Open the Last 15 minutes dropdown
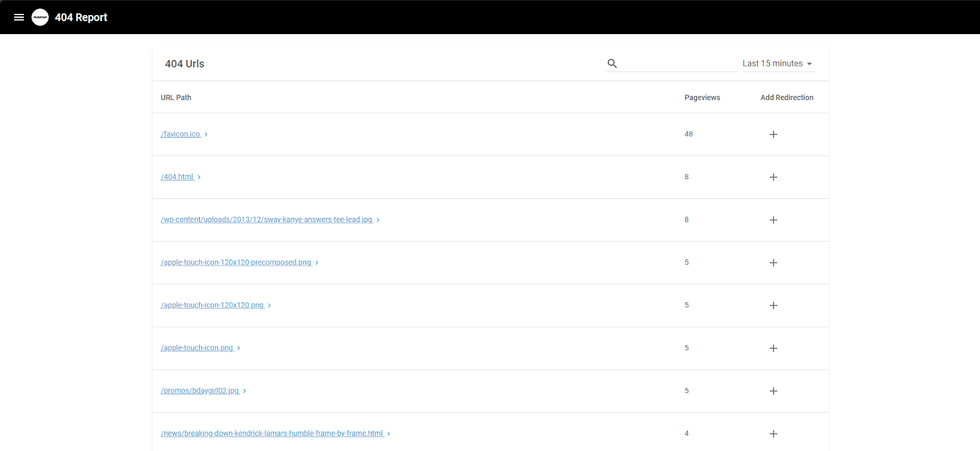This screenshot has width=980, height=451. click(x=777, y=64)
